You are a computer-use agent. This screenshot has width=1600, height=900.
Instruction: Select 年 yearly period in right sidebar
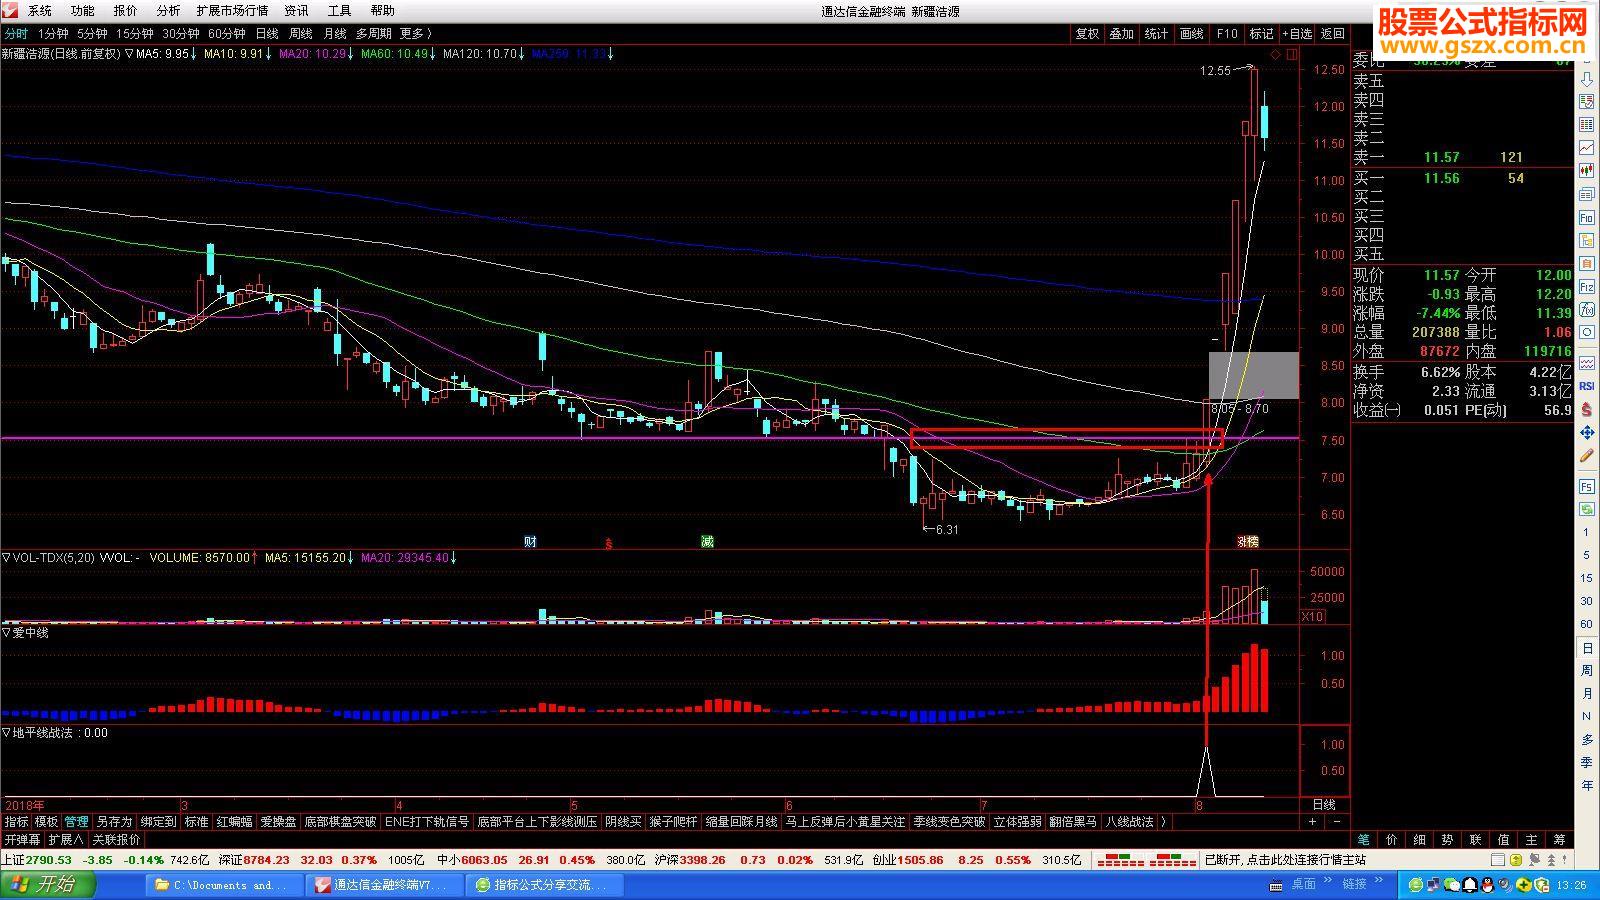[1587, 786]
